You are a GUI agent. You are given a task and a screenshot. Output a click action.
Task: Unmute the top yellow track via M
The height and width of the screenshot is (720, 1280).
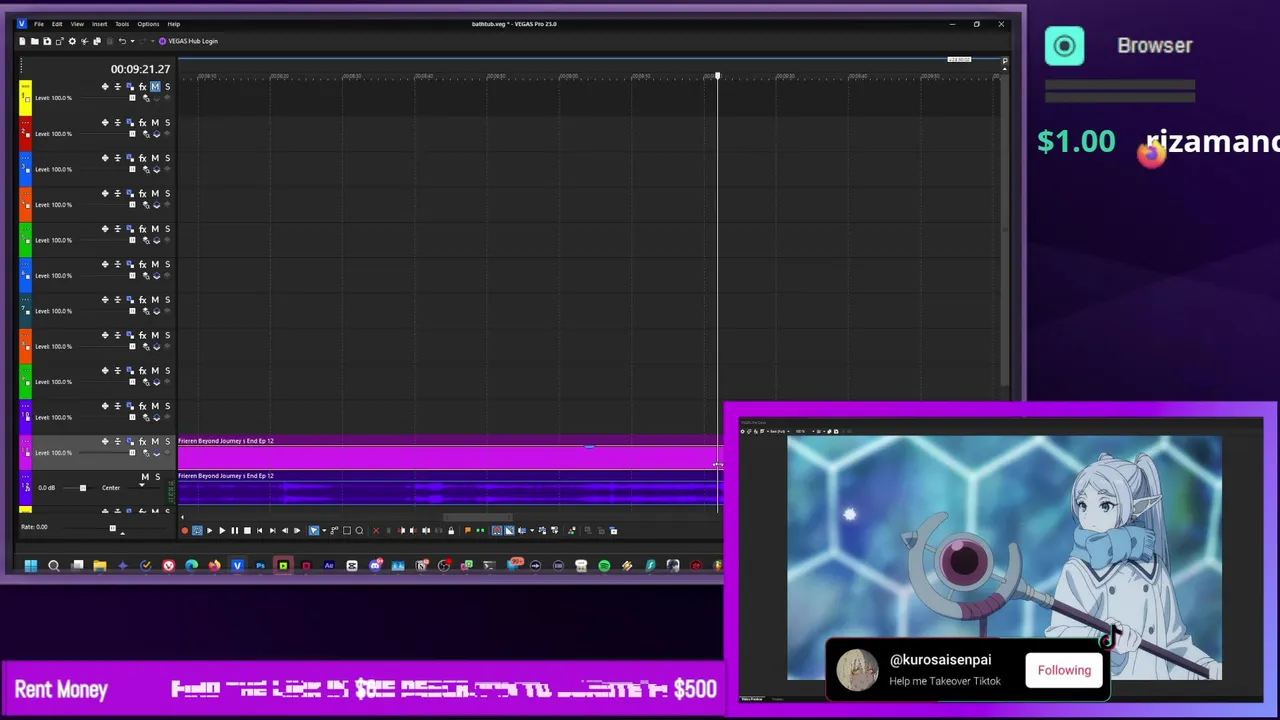[155, 87]
